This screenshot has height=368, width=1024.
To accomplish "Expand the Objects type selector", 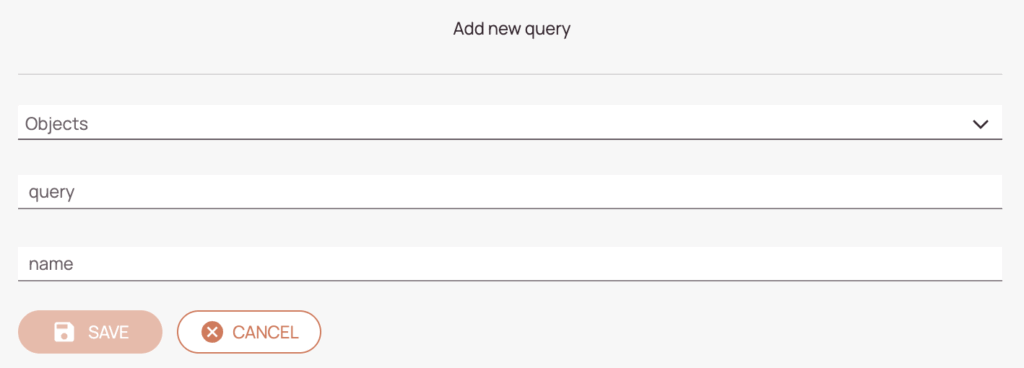I will pyautogui.click(x=510, y=123).
